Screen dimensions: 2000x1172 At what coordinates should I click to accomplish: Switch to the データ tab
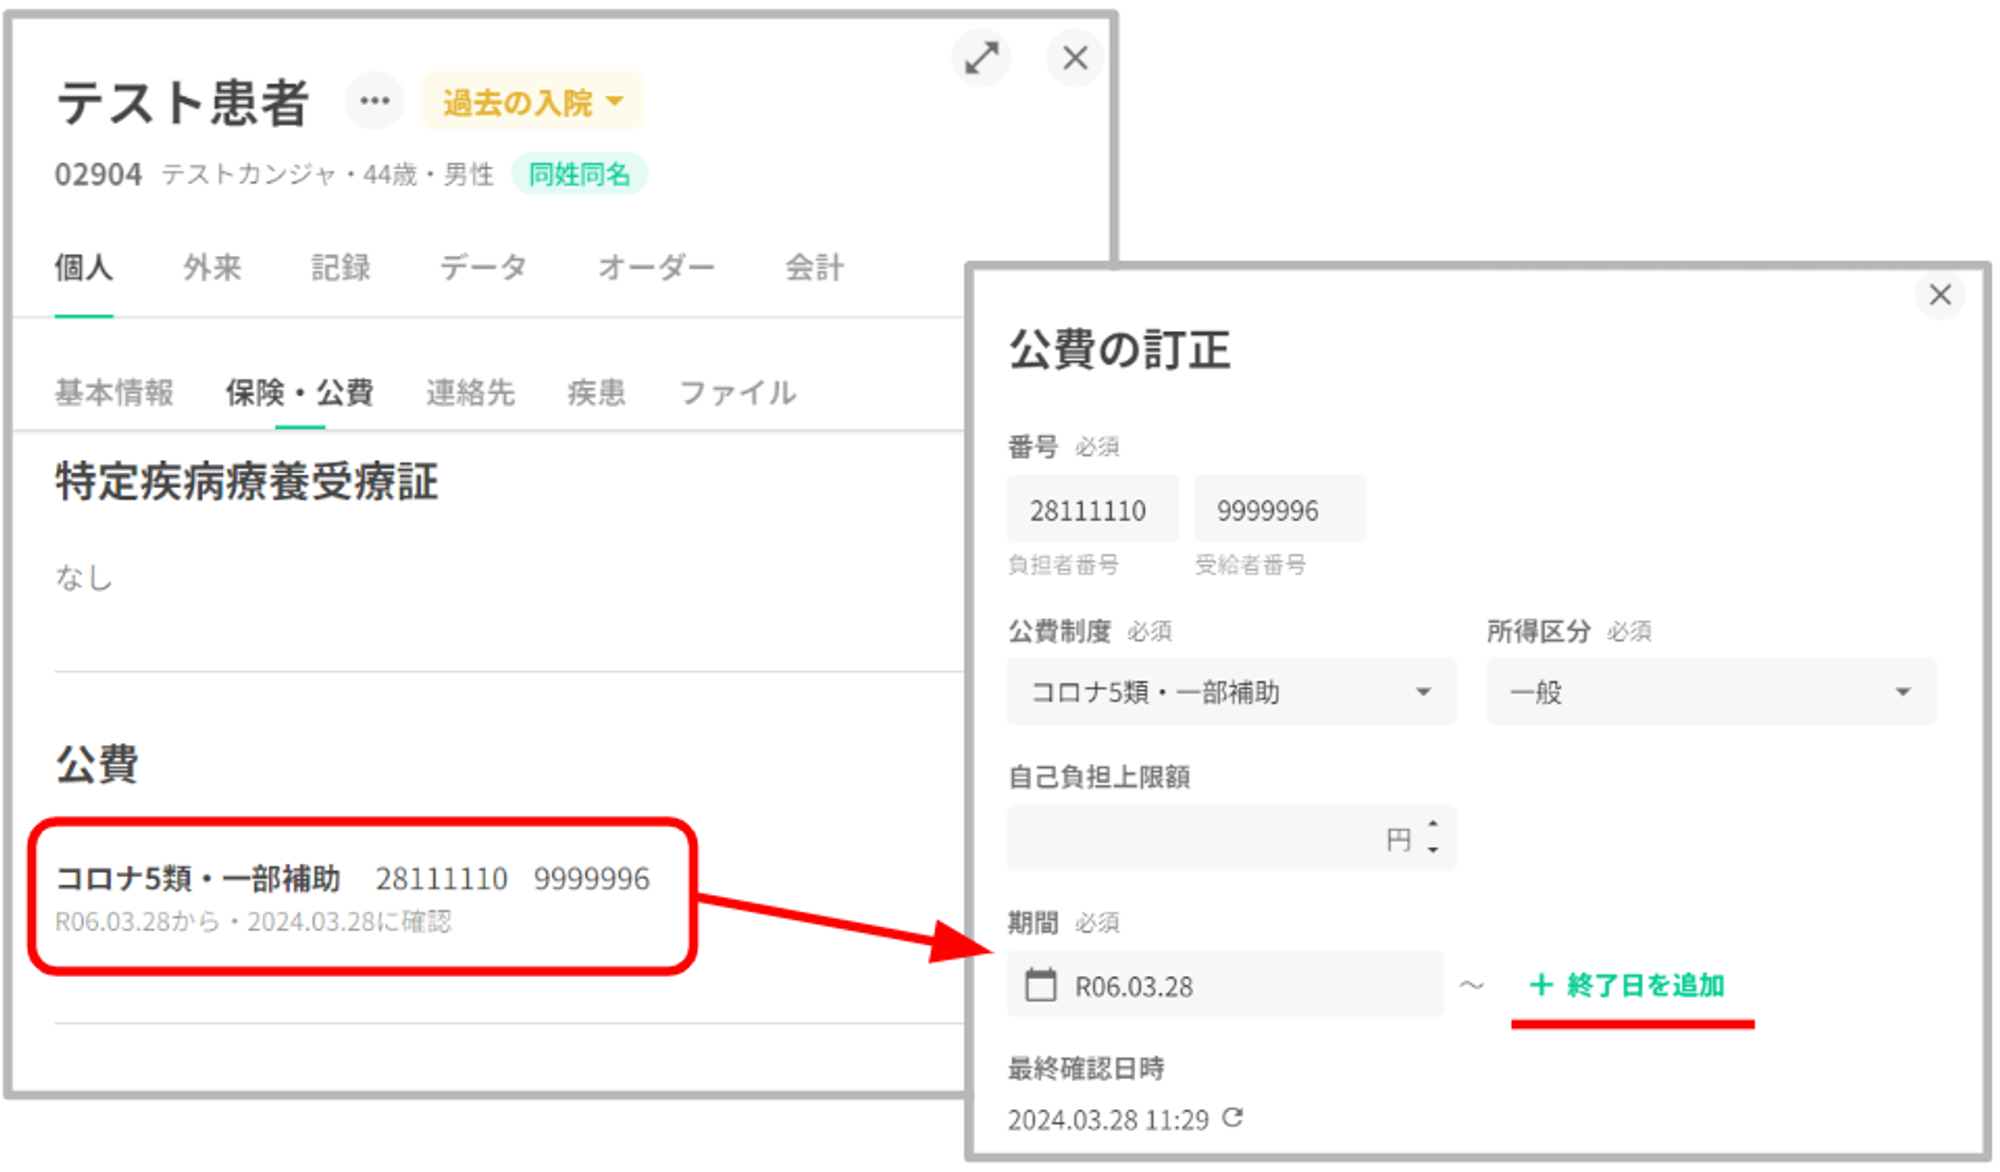click(483, 268)
